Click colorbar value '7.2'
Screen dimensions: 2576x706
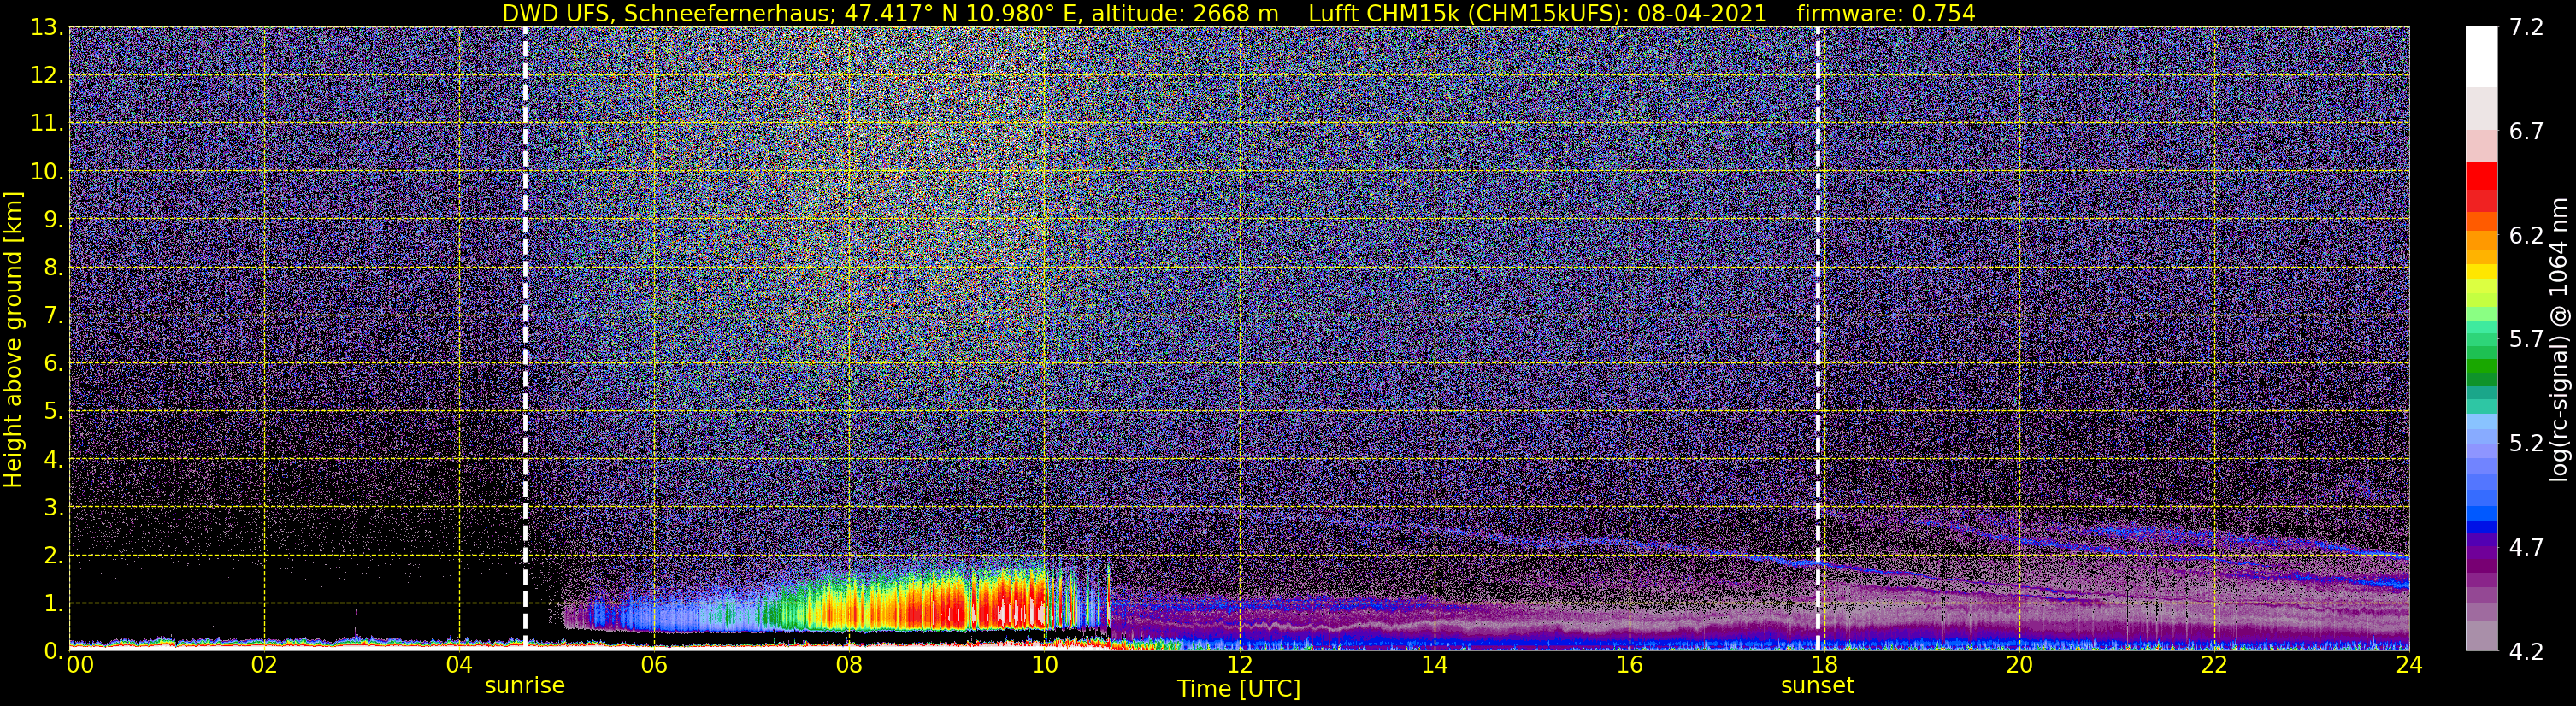pyautogui.click(x=2526, y=28)
